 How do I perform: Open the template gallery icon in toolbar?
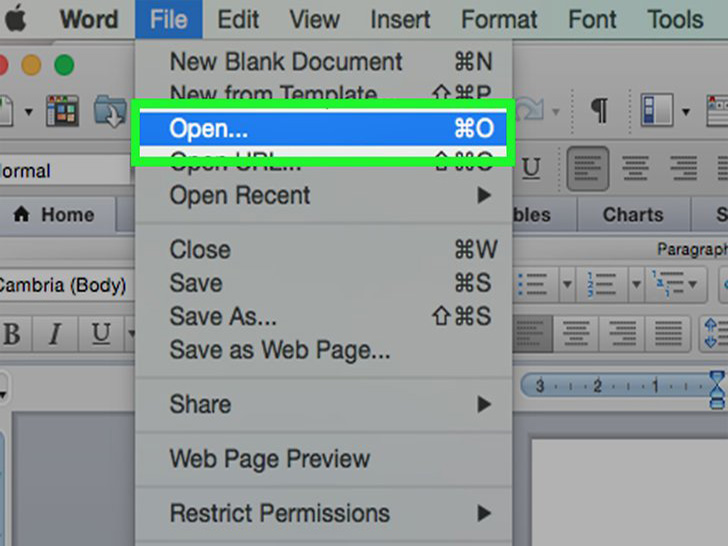coord(62,111)
